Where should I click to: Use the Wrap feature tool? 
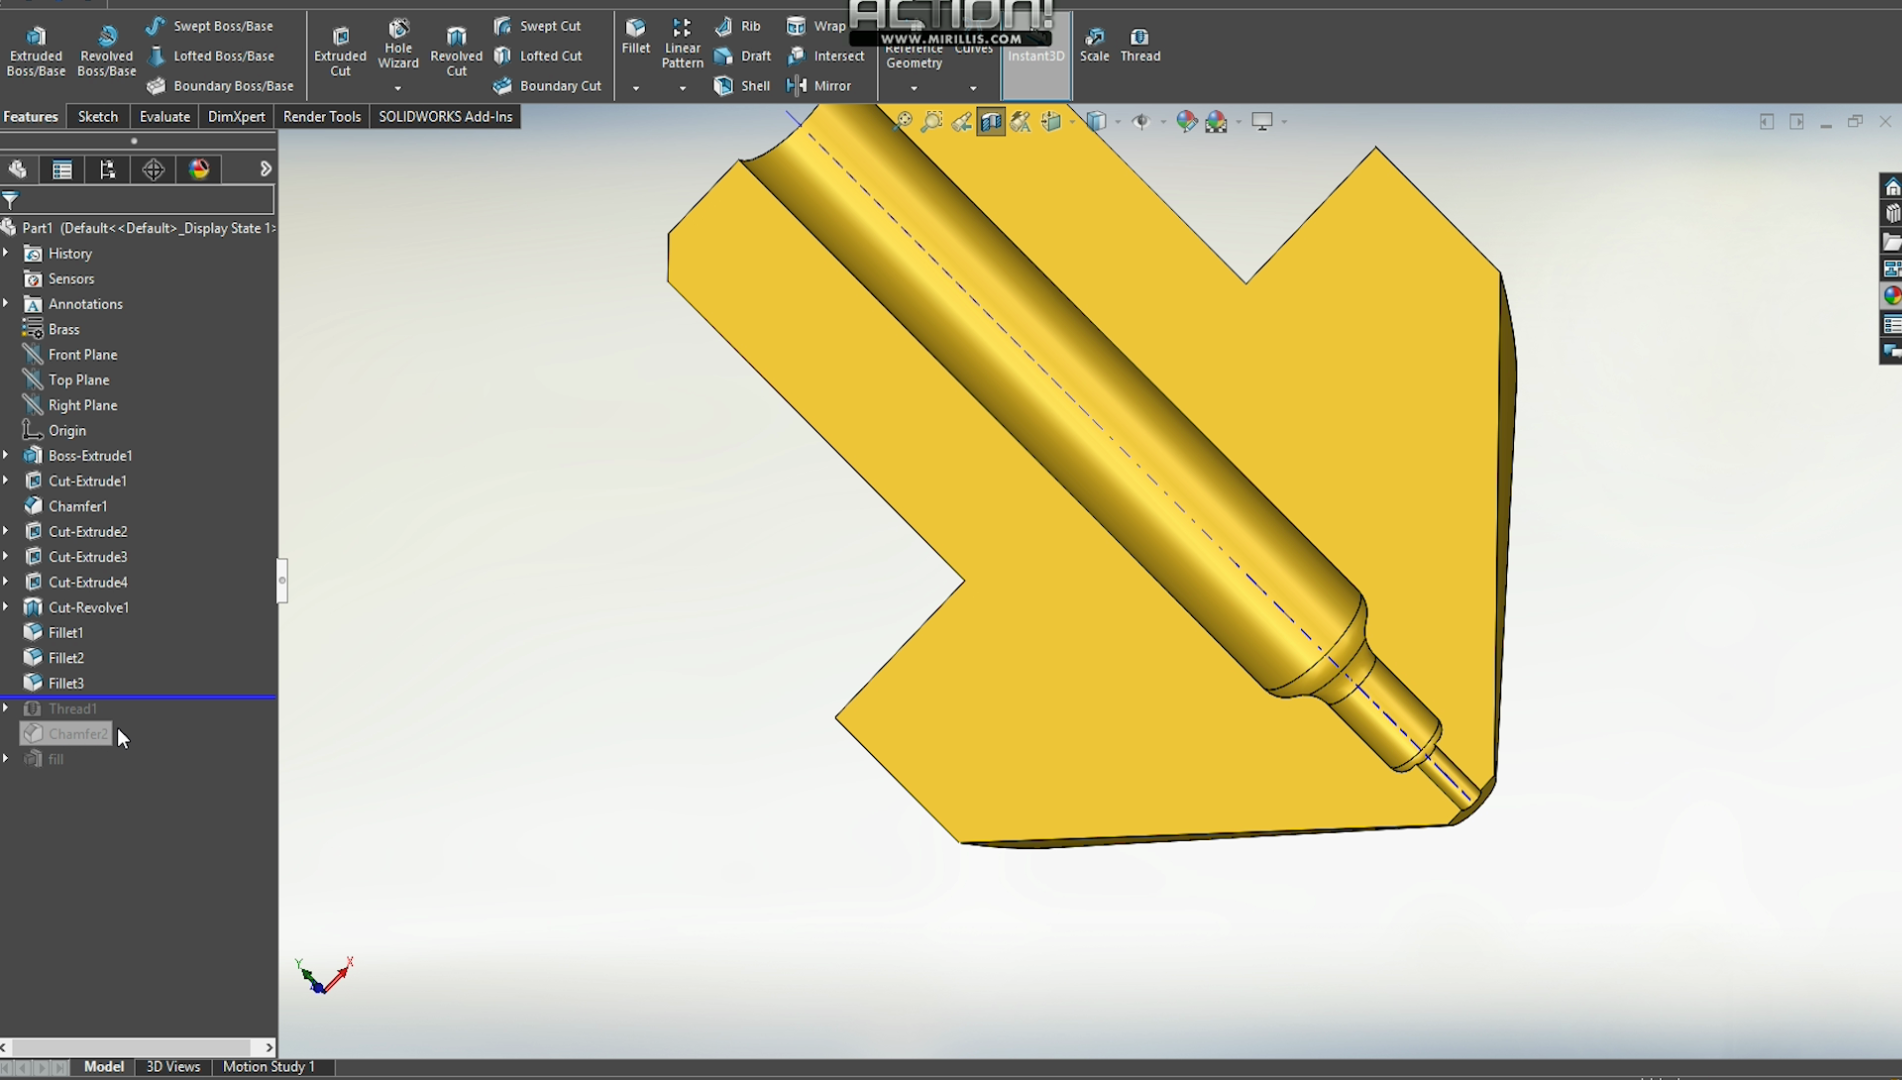point(816,26)
